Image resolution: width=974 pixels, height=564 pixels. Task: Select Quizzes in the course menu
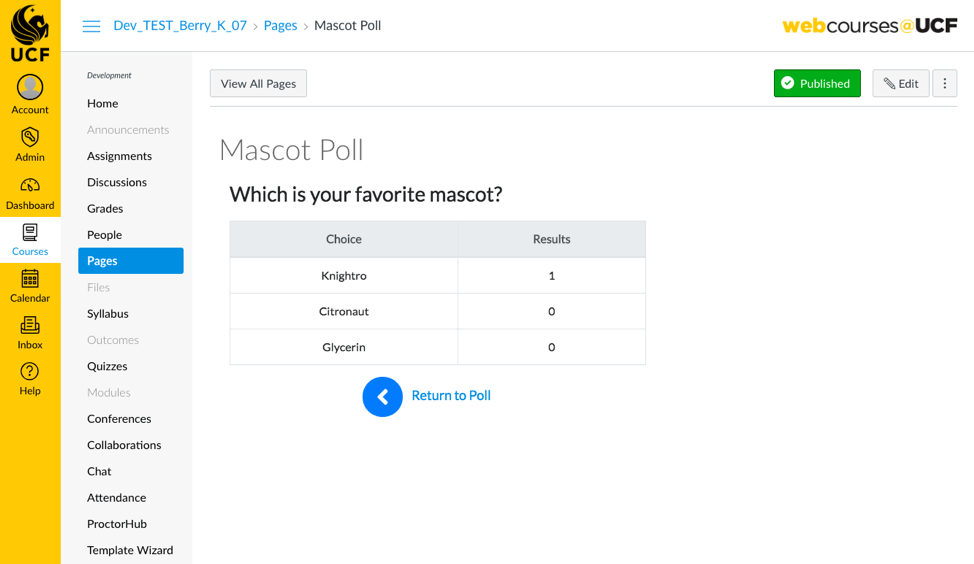point(107,366)
